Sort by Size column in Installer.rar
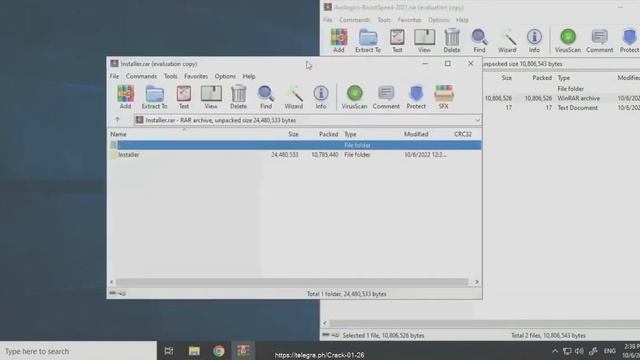The width and height of the screenshot is (640, 360). tap(293, 134)
